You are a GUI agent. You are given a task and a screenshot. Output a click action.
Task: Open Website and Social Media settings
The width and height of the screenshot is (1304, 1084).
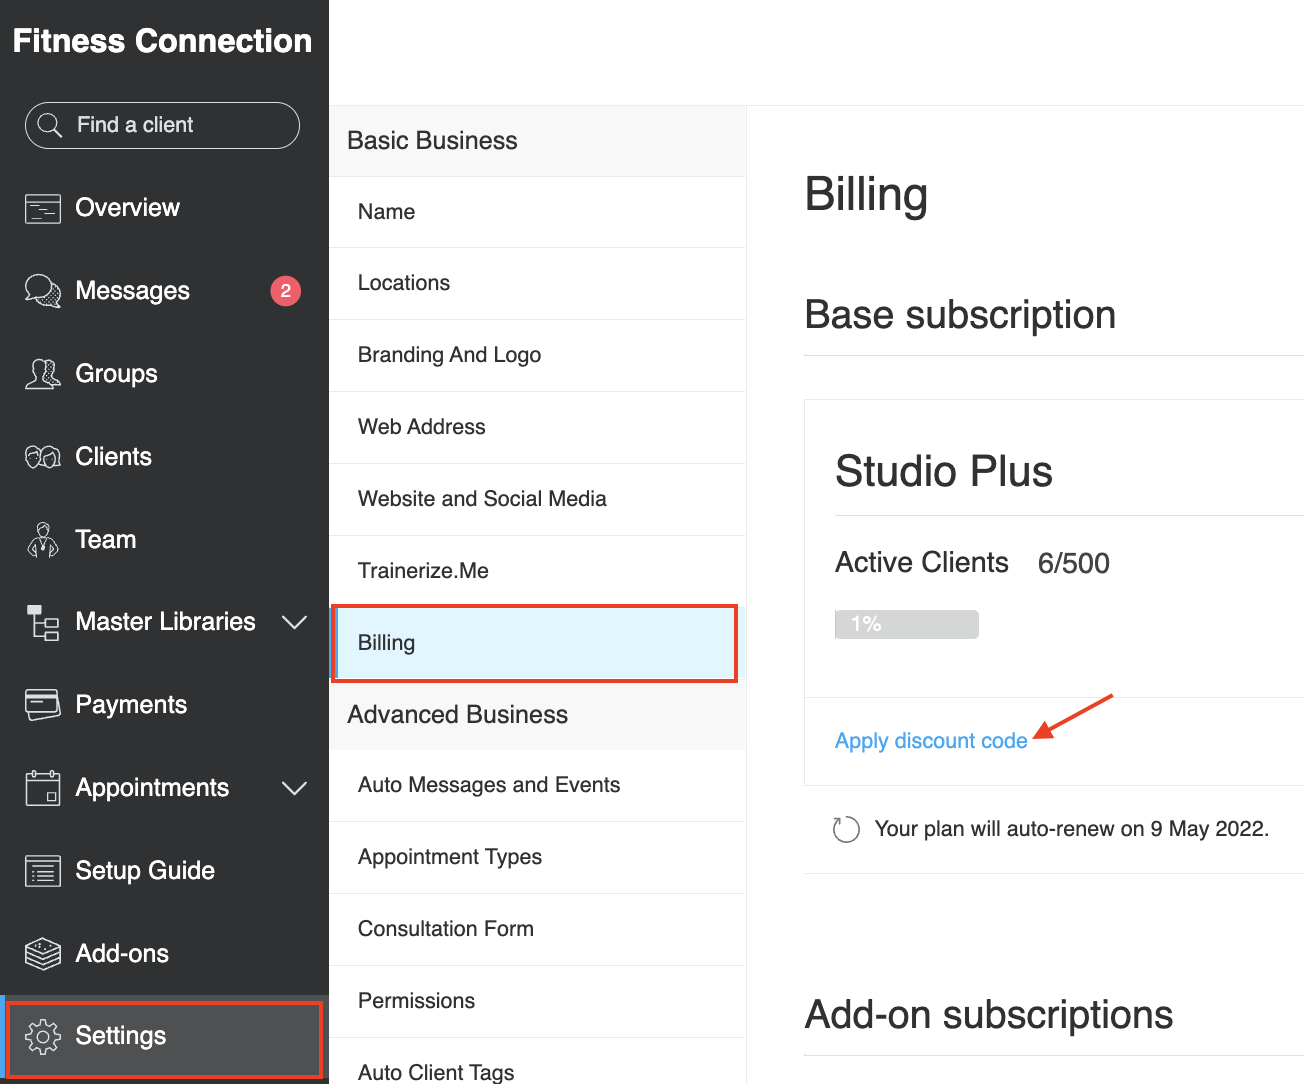coord(538,499)
